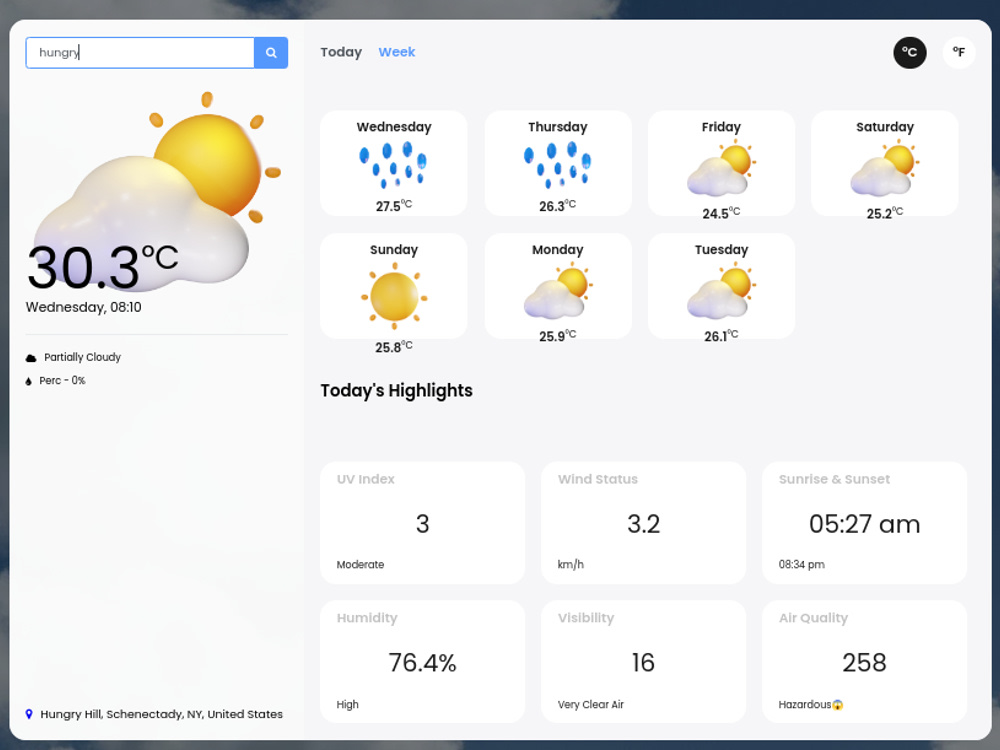Click the 'km/h' wind unit label
Viewport: 1000px width, 750px height.
click(x=571, y=565)
